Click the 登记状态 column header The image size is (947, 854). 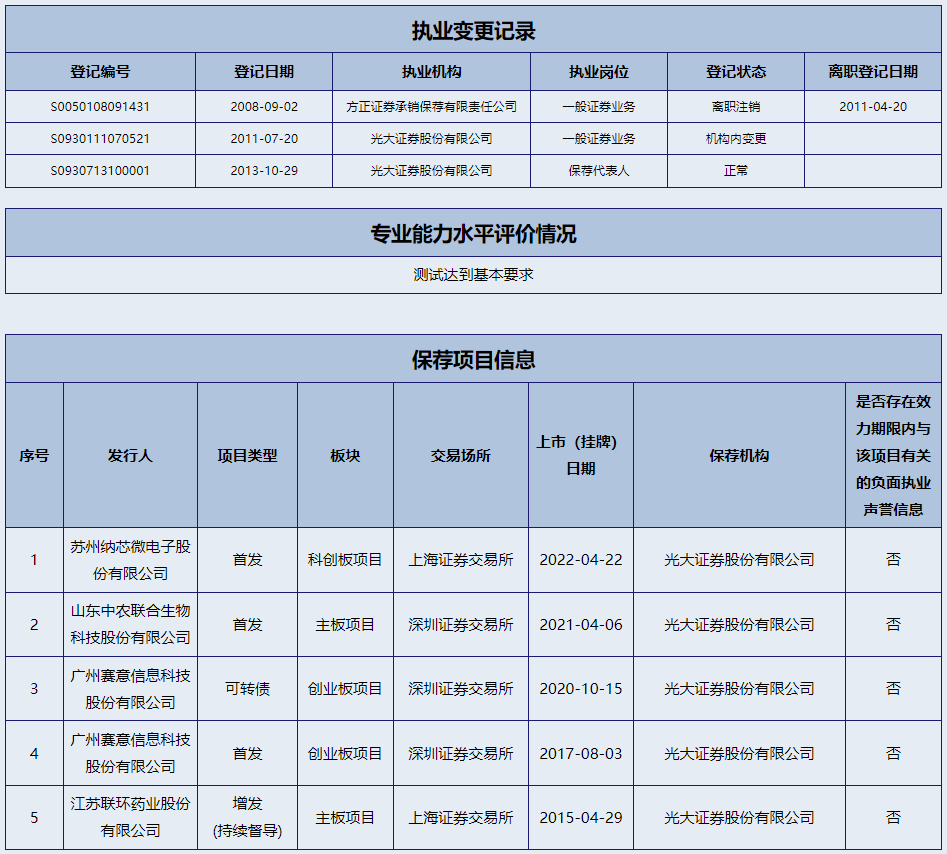(x=736, y=72)
